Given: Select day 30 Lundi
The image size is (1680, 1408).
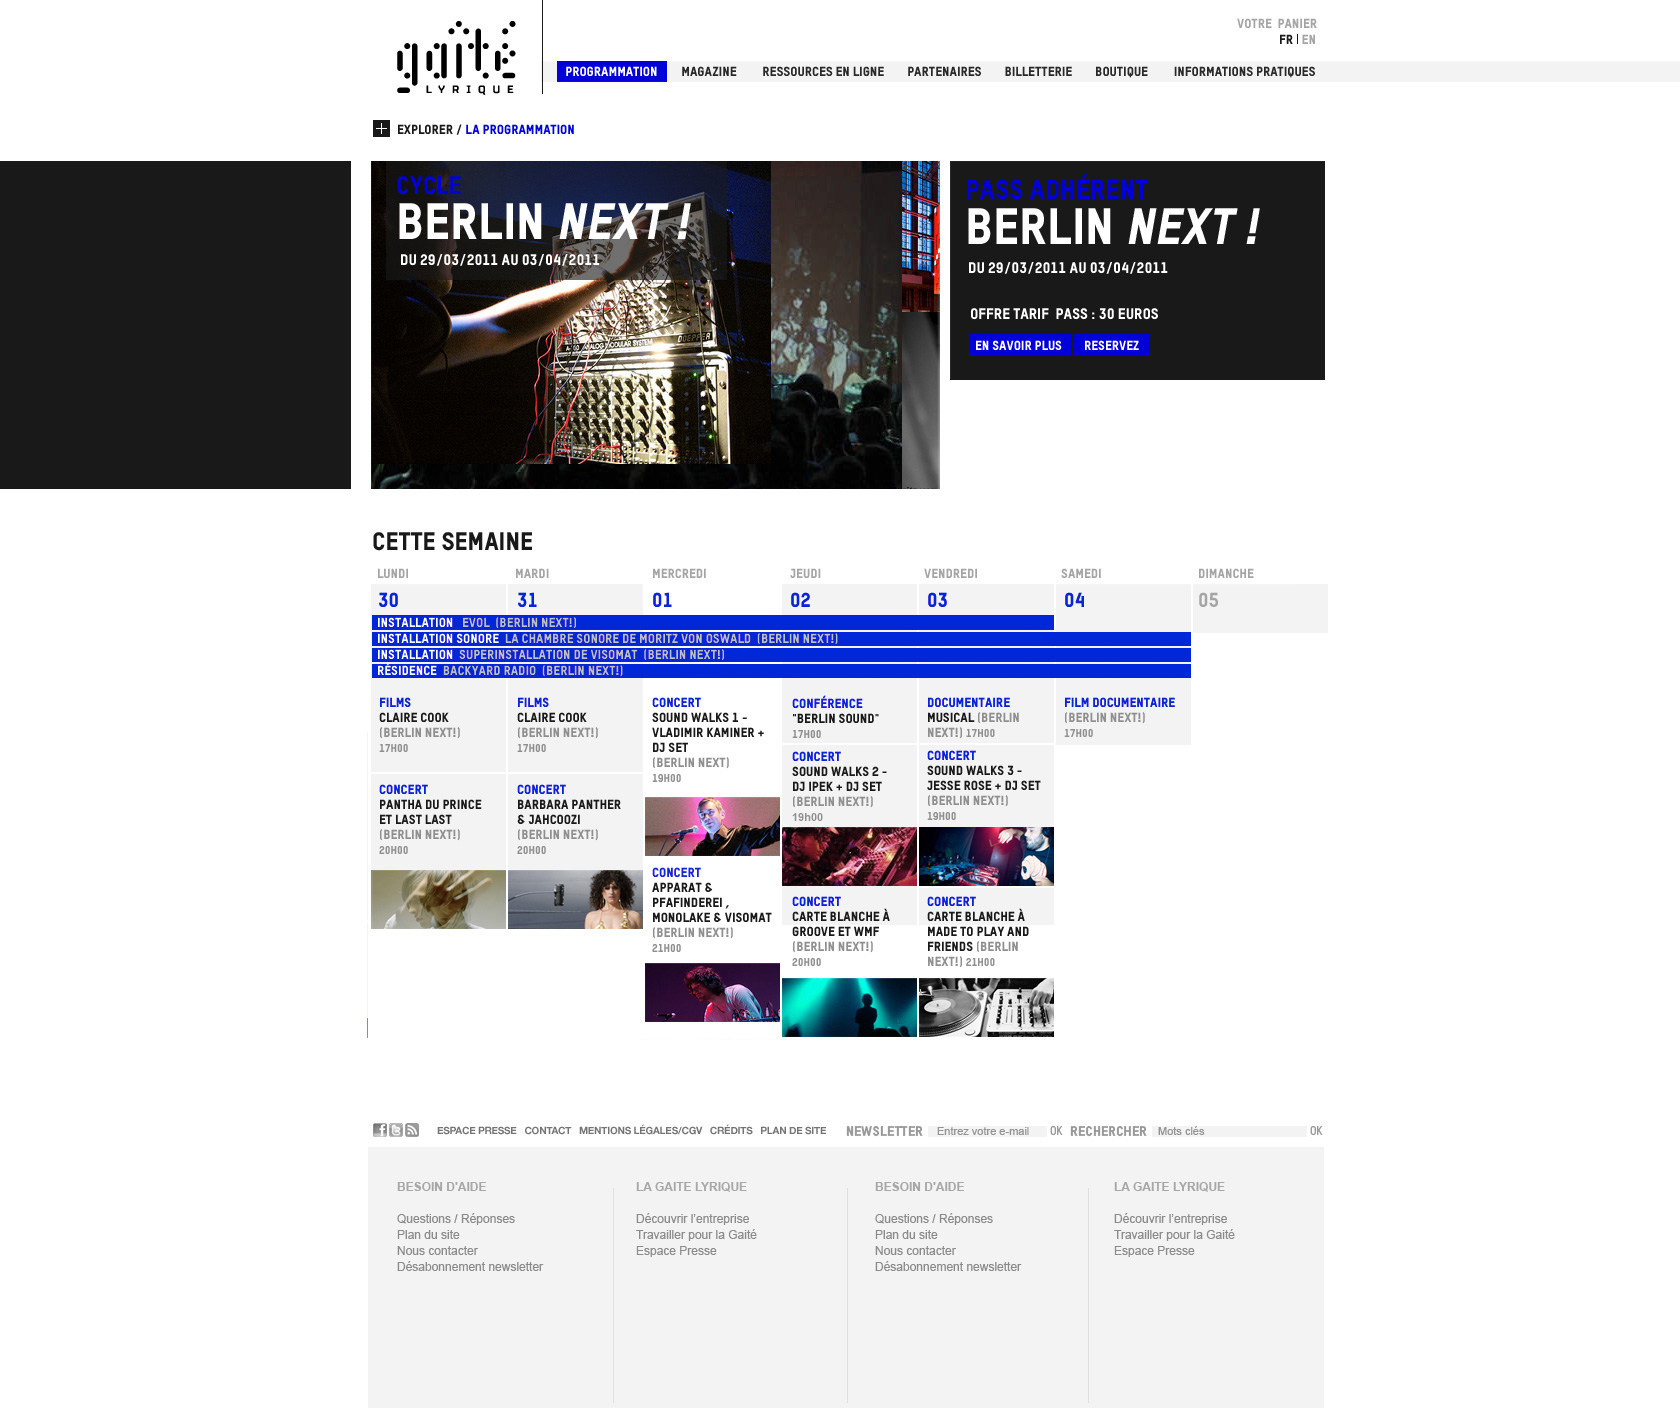Looking at the screenshot, I should tap(438, 600).
